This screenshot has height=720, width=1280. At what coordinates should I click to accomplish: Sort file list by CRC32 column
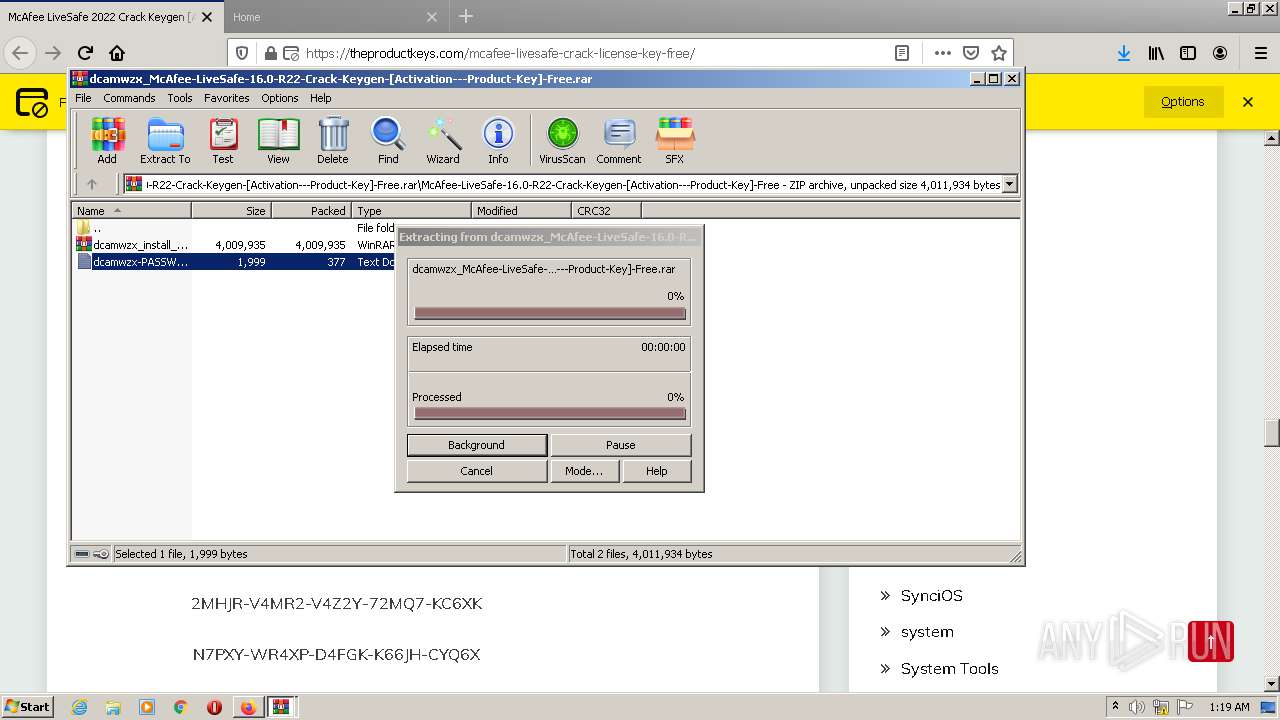[x=606, y=210]
